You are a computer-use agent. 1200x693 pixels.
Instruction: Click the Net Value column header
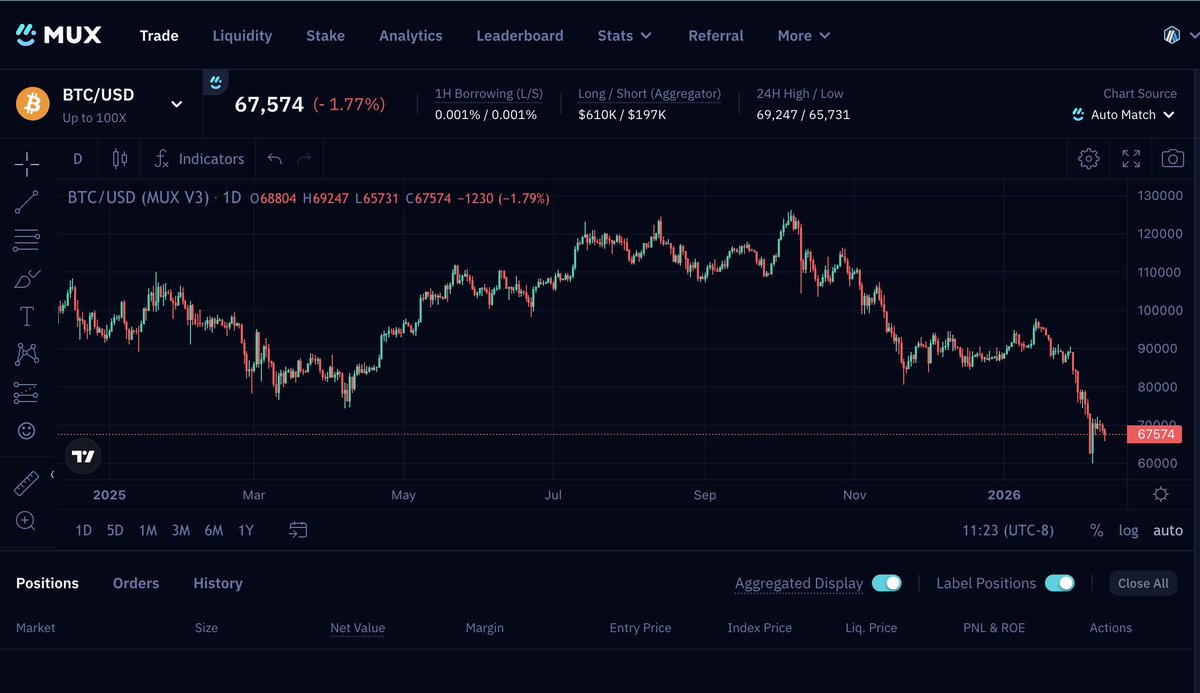point(358,628)
